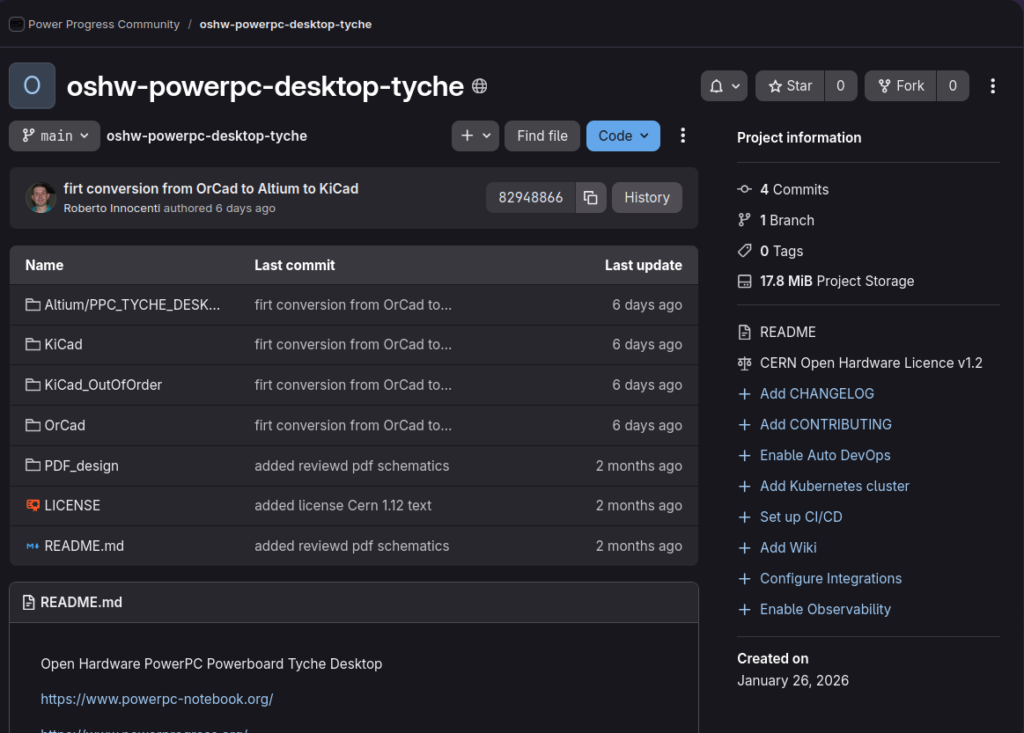Open Power Progress Community breadcrumb
Image resolution: width=1024 pixels, height=733 pixels.
tap(104, 24)
